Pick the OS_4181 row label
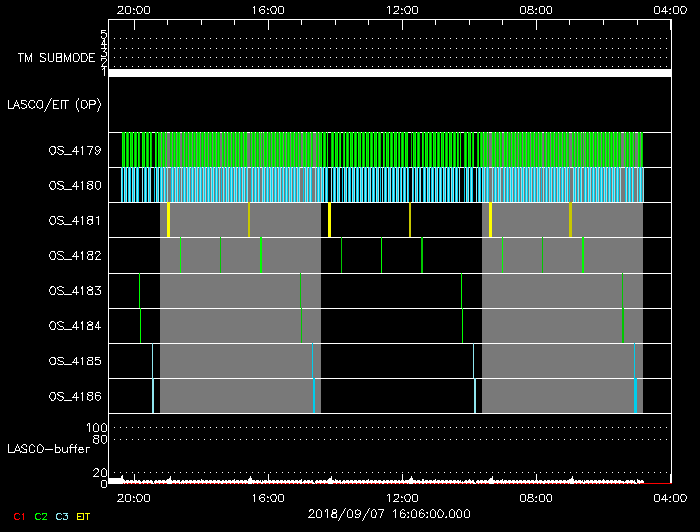 pyautogui.click(x=74, y=221)
